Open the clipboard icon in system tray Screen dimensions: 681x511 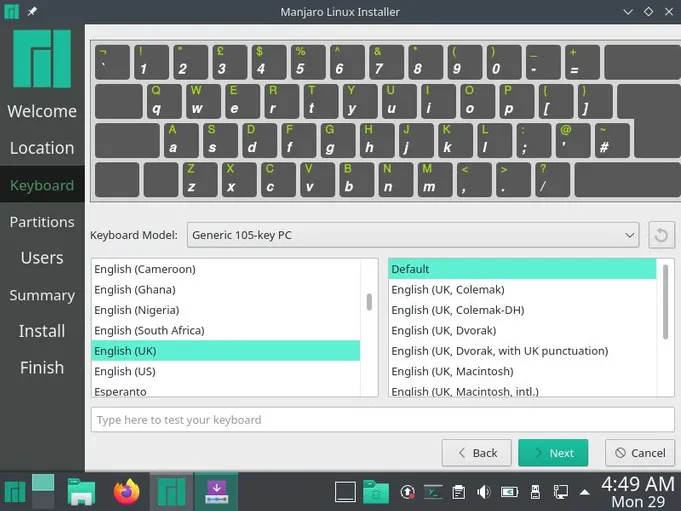click(458, 492)
